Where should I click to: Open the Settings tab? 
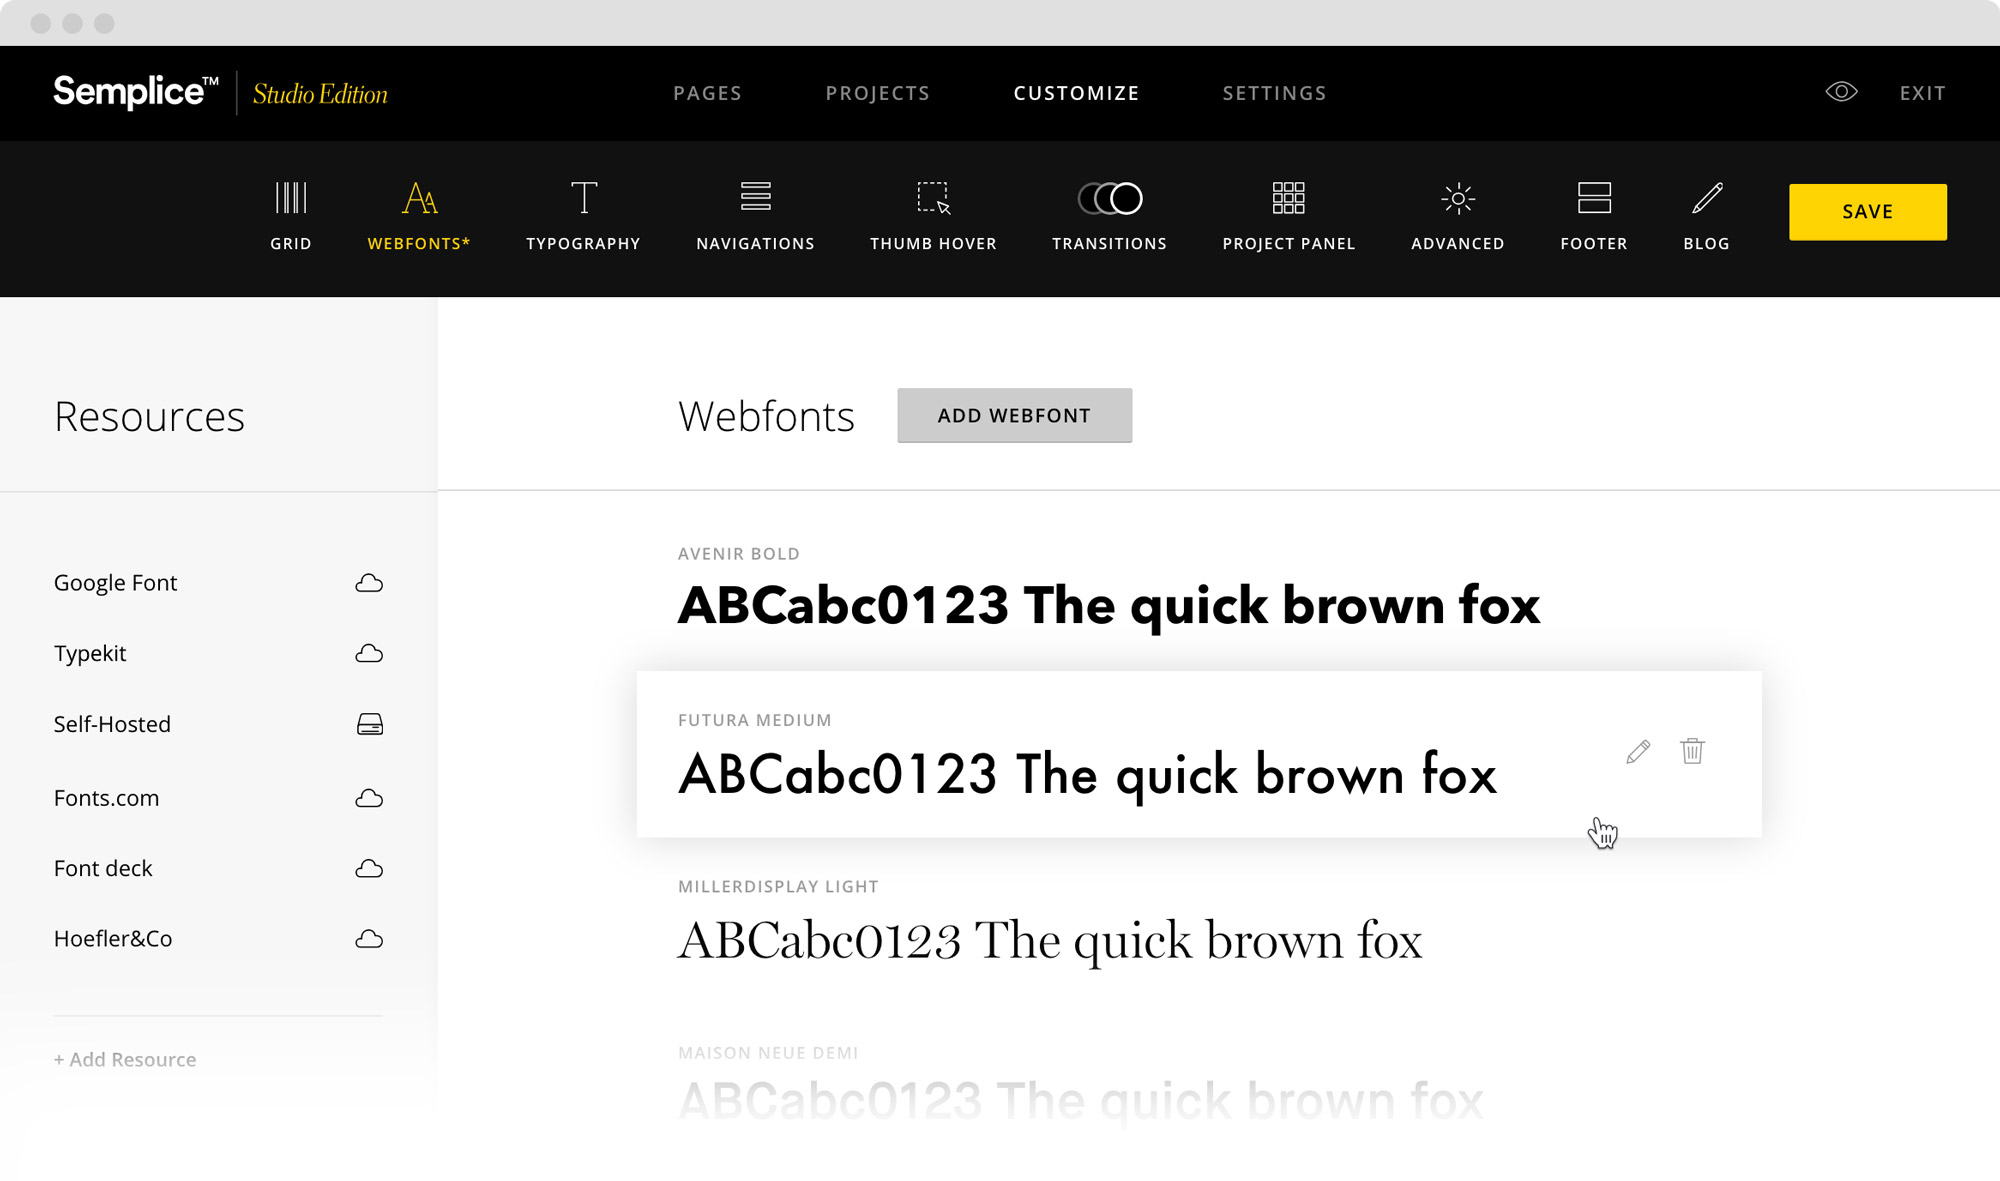tap(1275, 93)
